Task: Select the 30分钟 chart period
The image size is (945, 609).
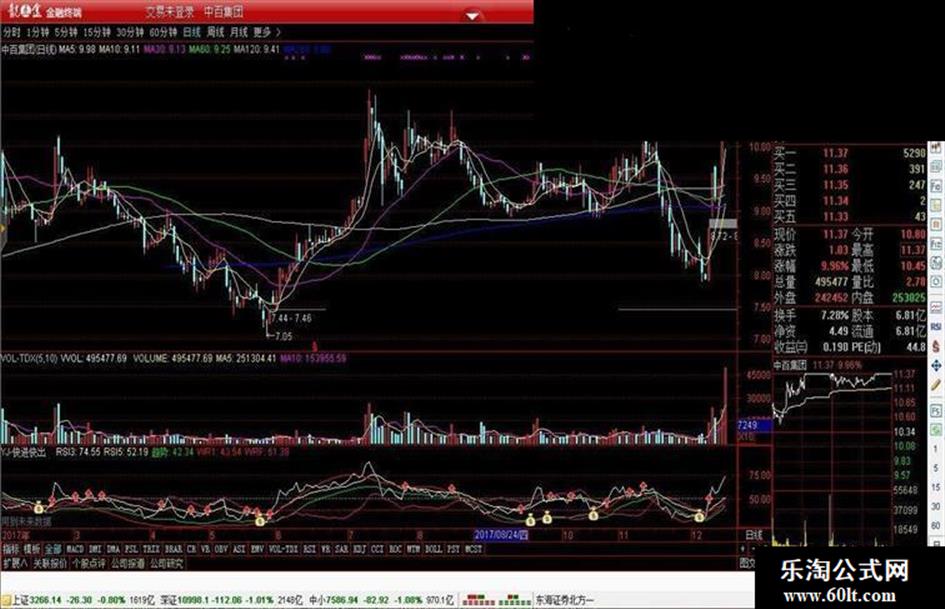Action: 130,32
